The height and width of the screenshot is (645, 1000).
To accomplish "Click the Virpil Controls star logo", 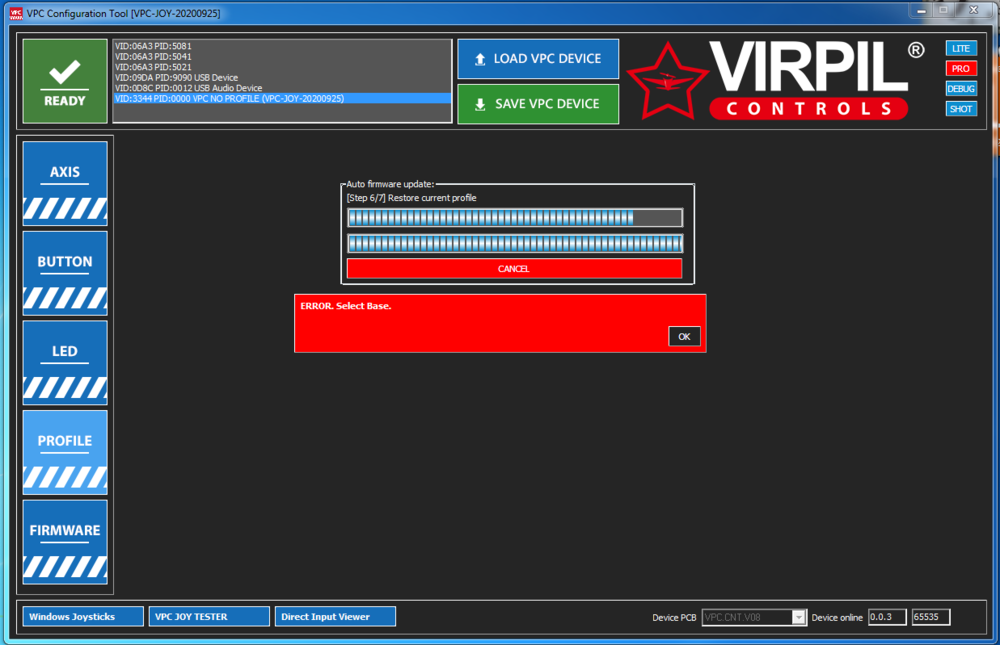I will coord(668,82).
